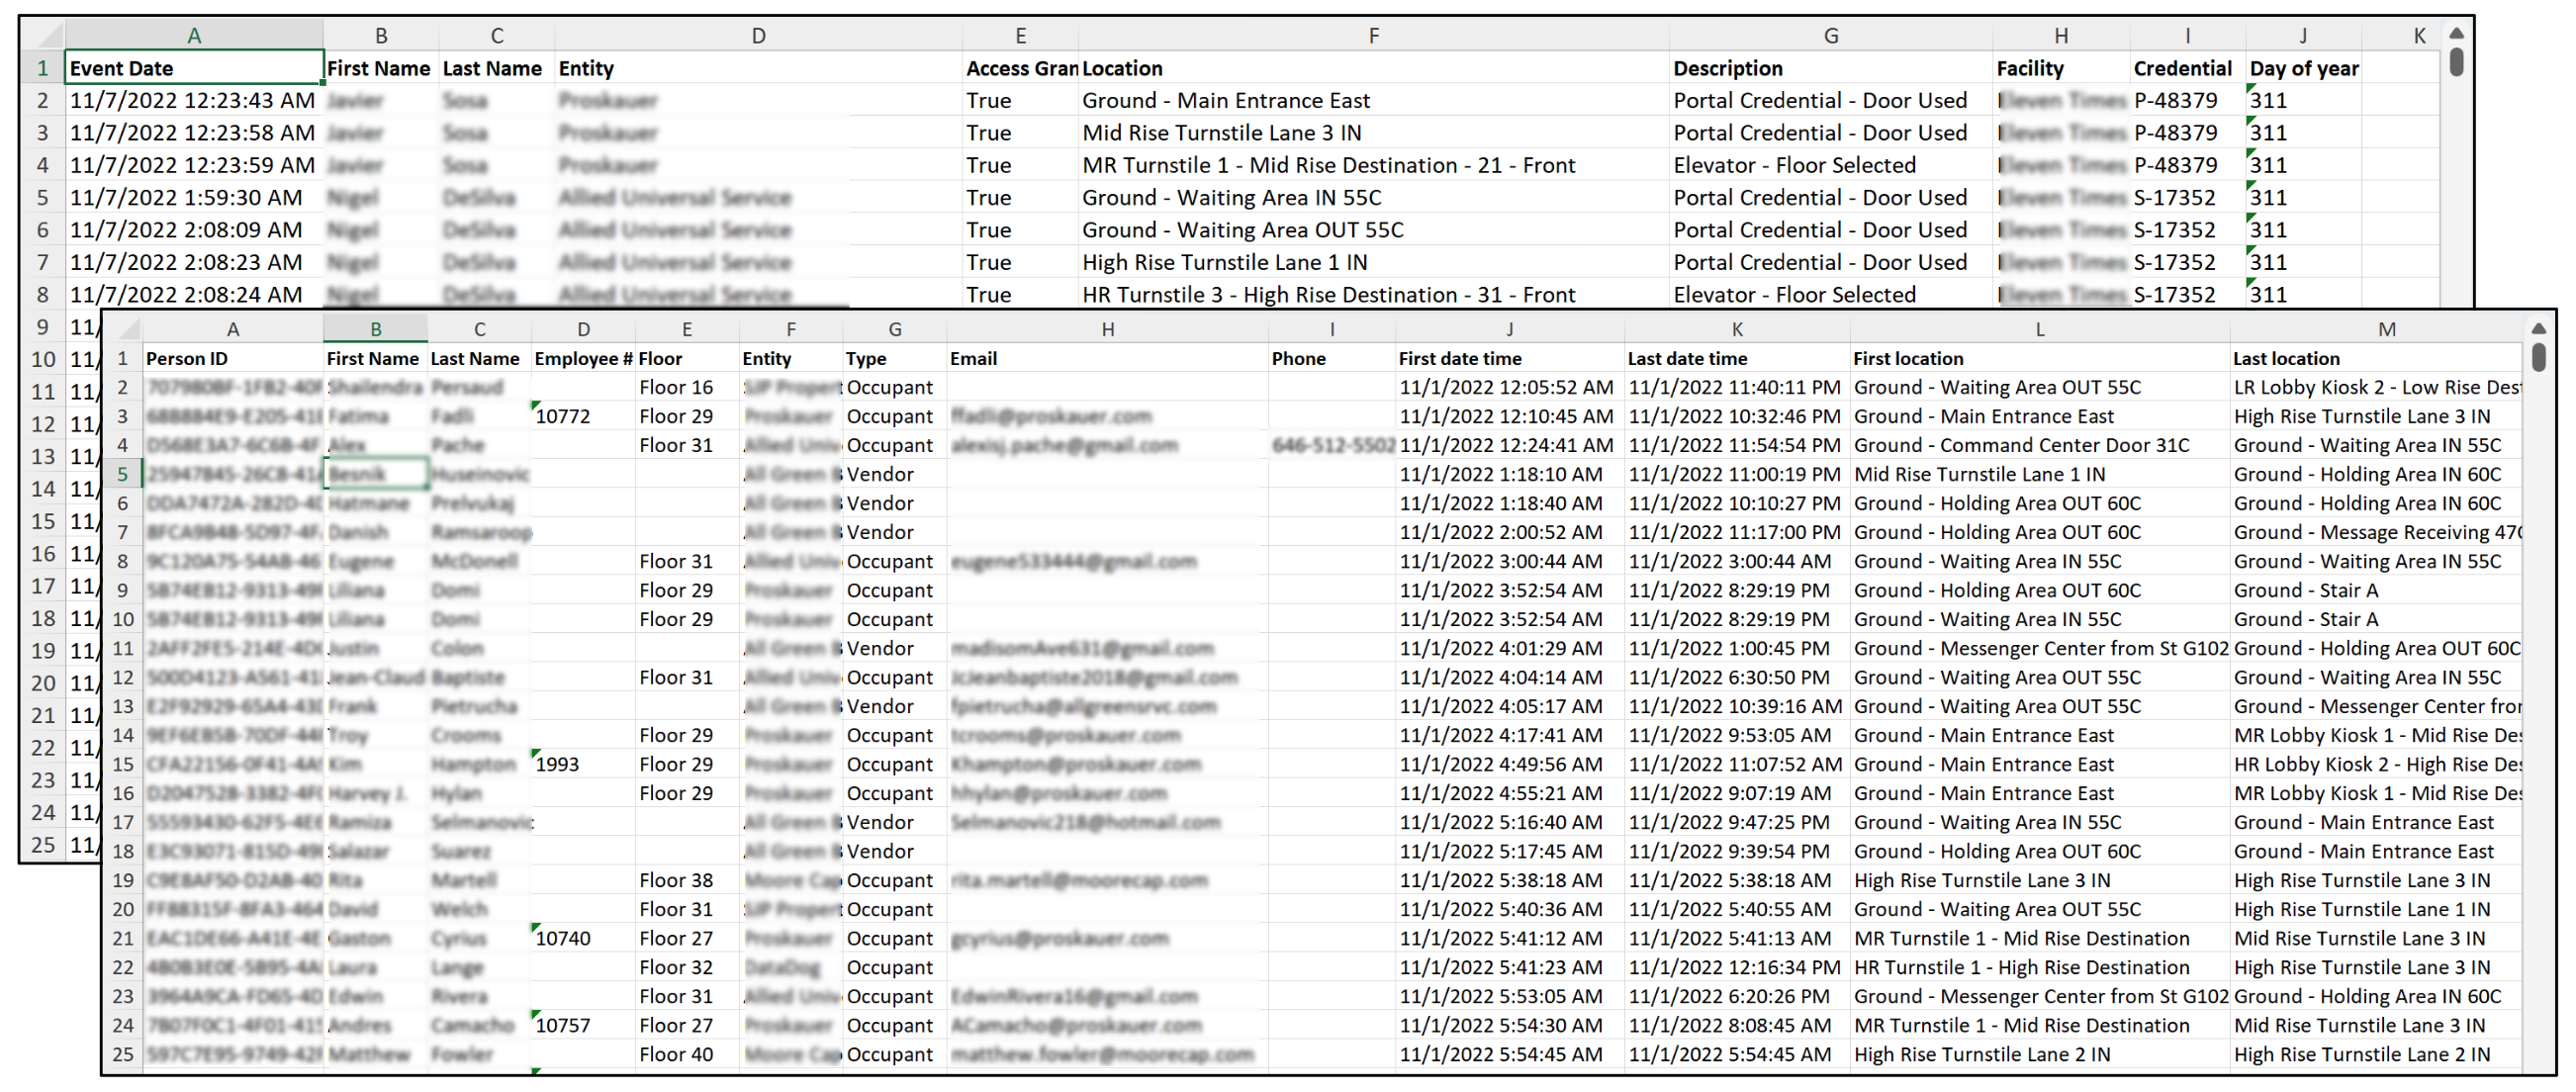
Task: Click scrollbar thumb of Event Date sheet
Action: tap(2456, 61)
